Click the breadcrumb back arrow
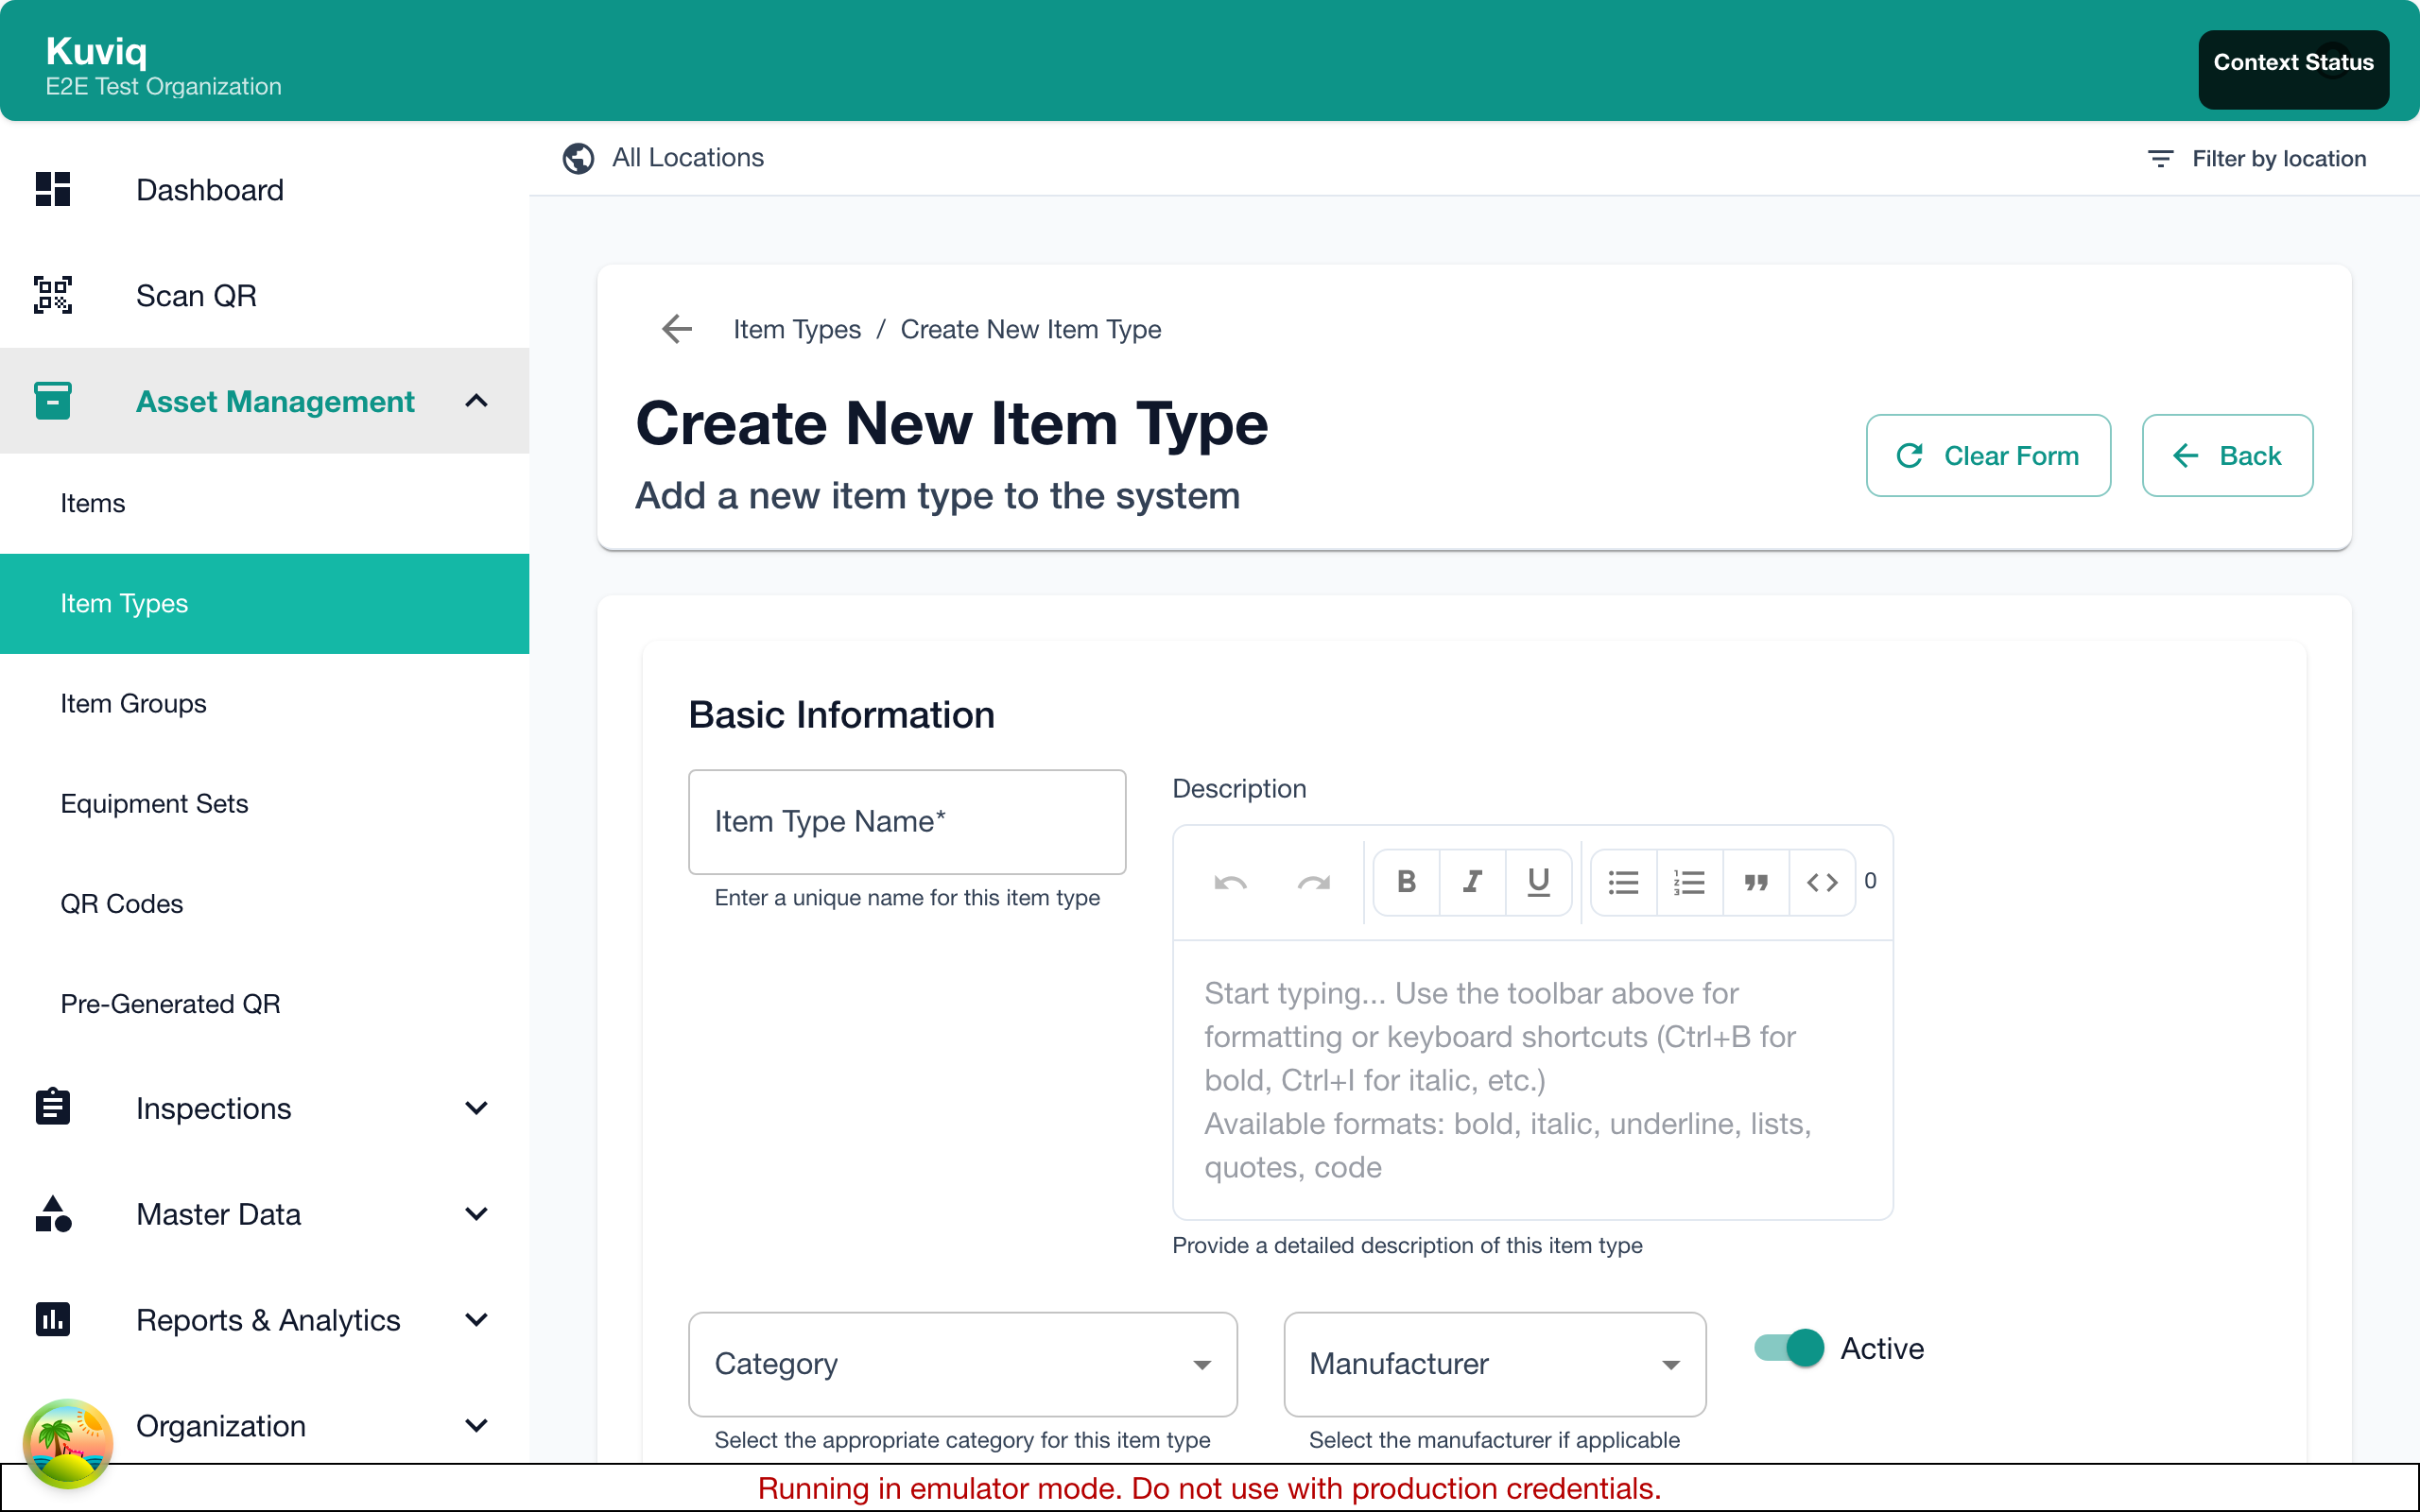 pyautogui.click(x=677, y=329)
